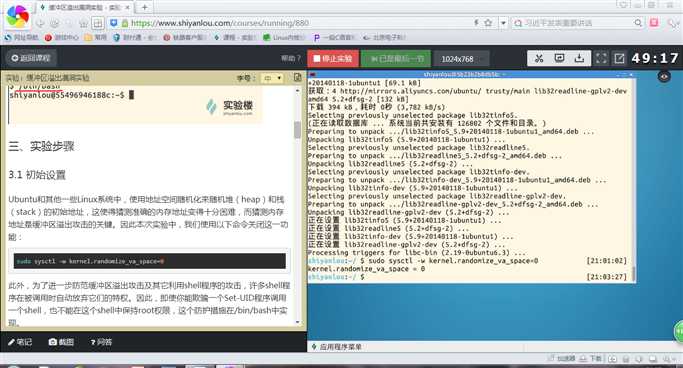Open the purple P bookmark
Viewport: 683px width, 368px height.
334,37
